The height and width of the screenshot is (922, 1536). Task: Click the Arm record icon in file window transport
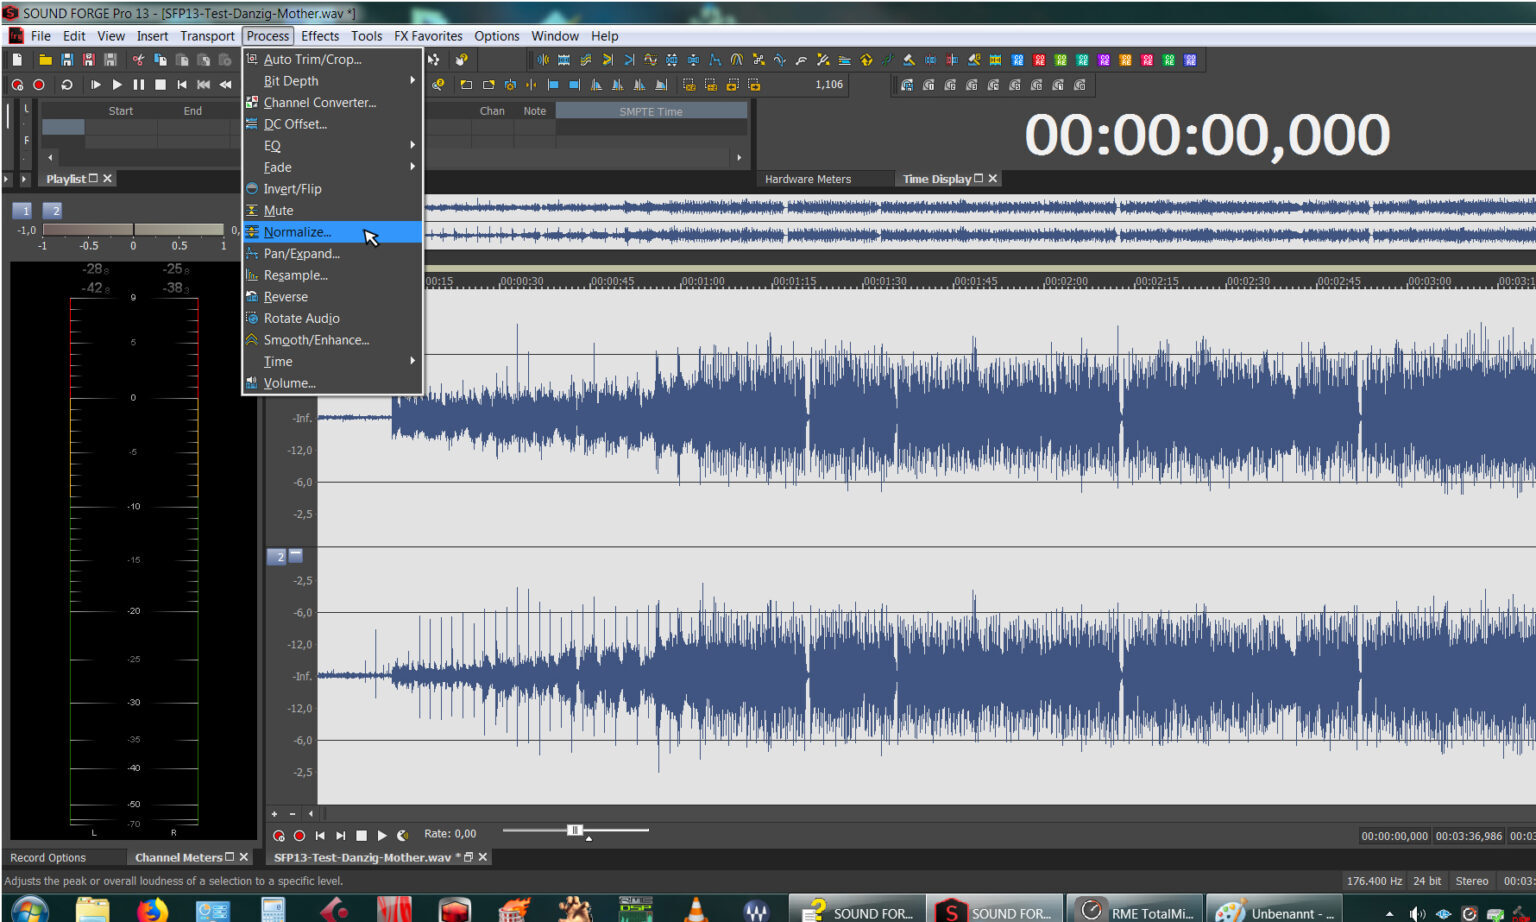click(x=279, y=835)
